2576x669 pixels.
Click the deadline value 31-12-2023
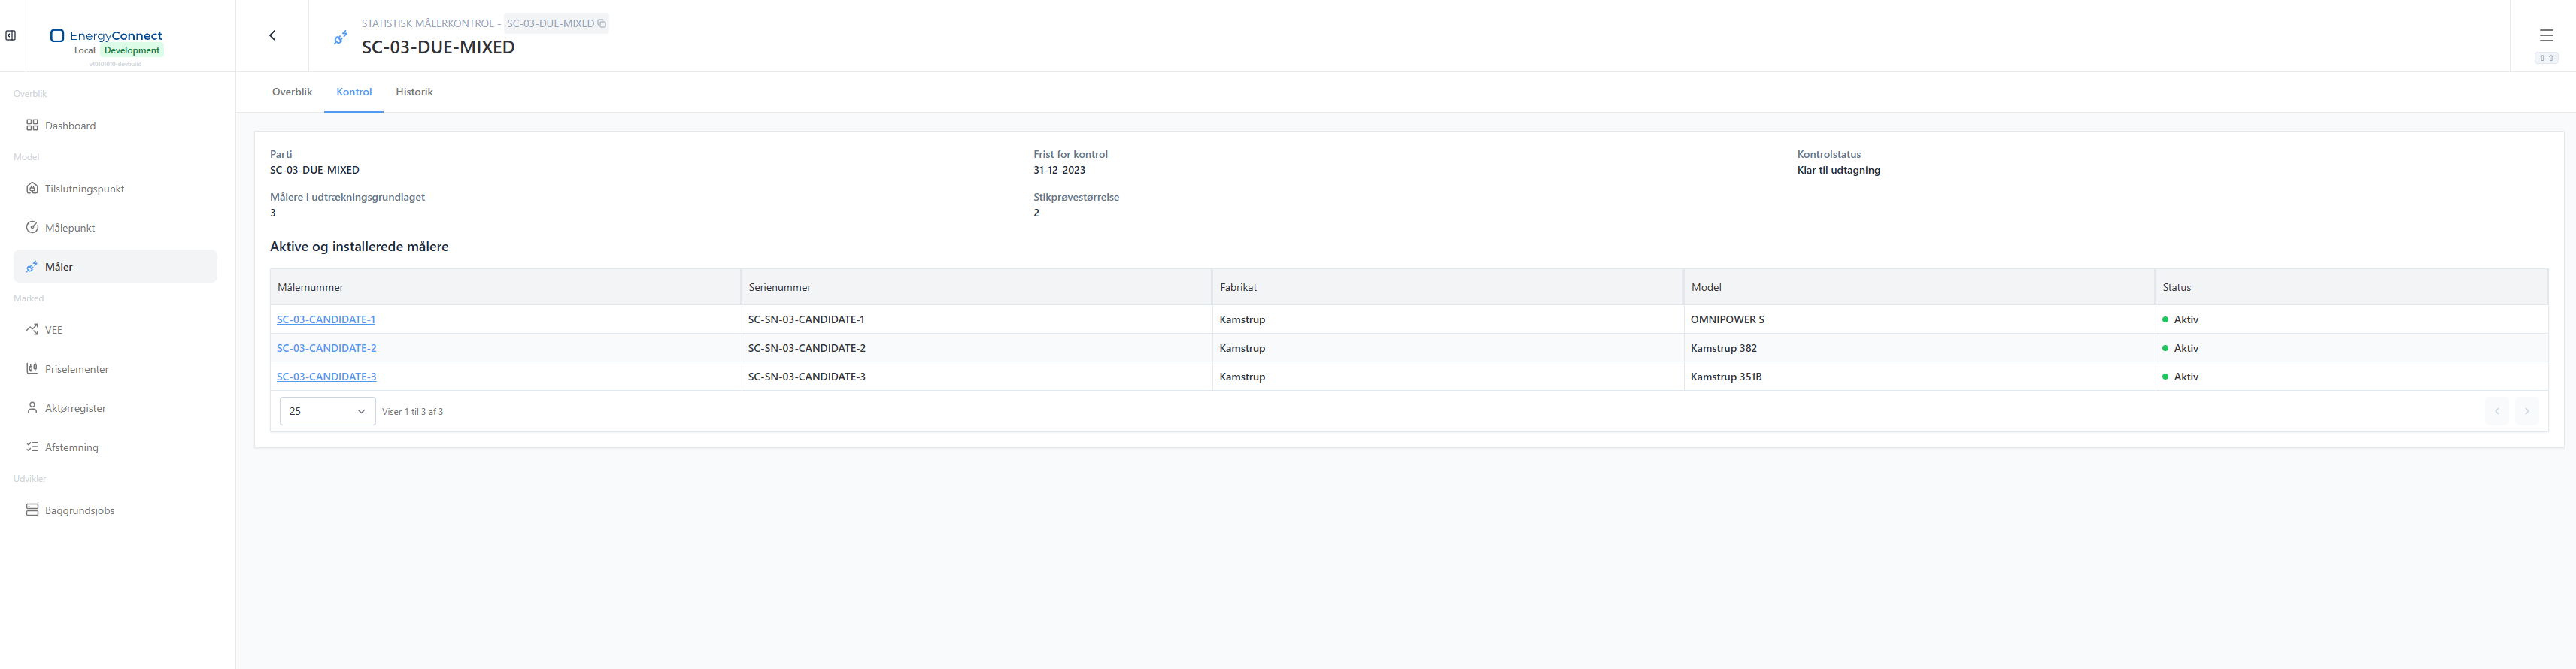point(1059,170)
